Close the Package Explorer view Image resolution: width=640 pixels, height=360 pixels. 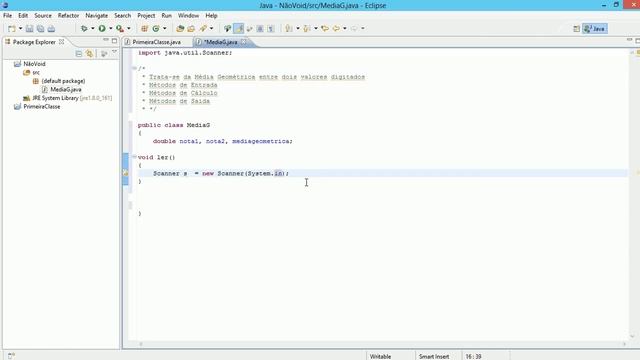[x=62, y=42]
